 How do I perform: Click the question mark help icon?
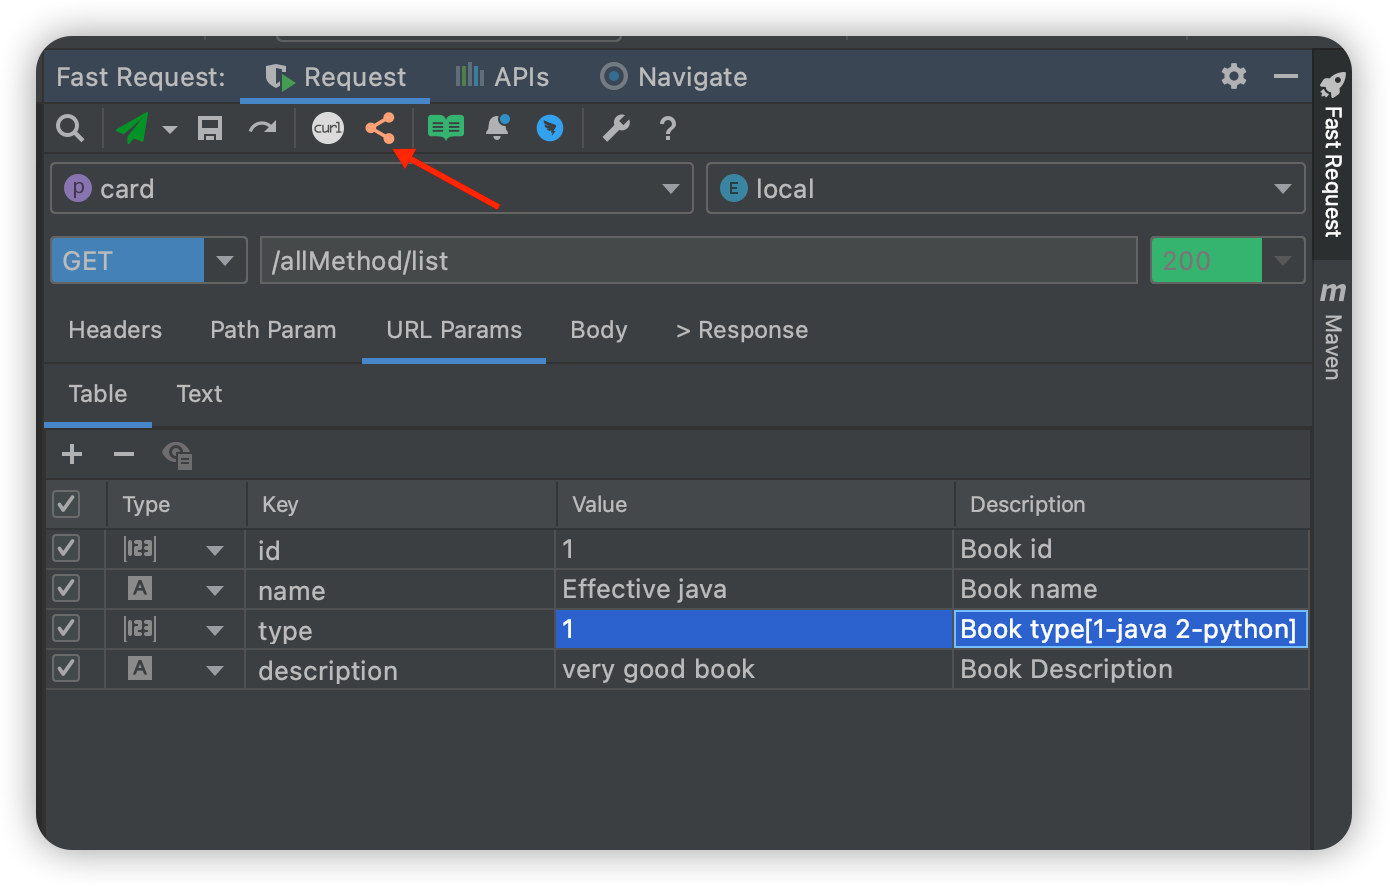pyautogui.click(x=668, y=128)
